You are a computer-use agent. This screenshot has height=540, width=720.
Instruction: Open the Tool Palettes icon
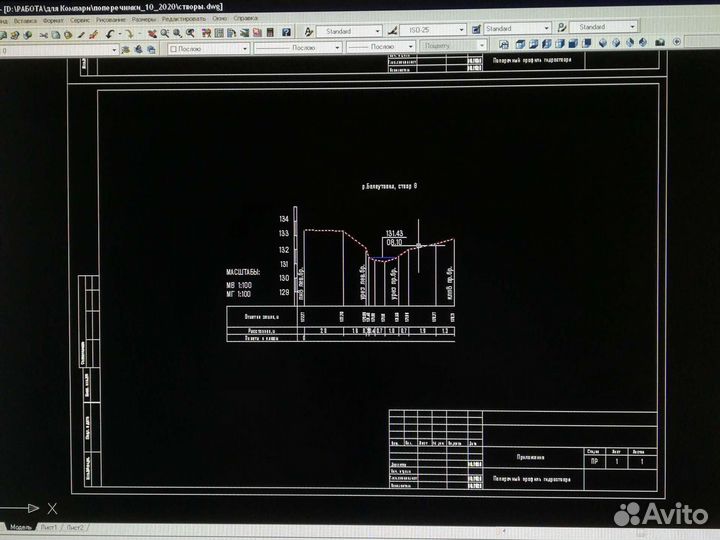(x=231, y=33)
